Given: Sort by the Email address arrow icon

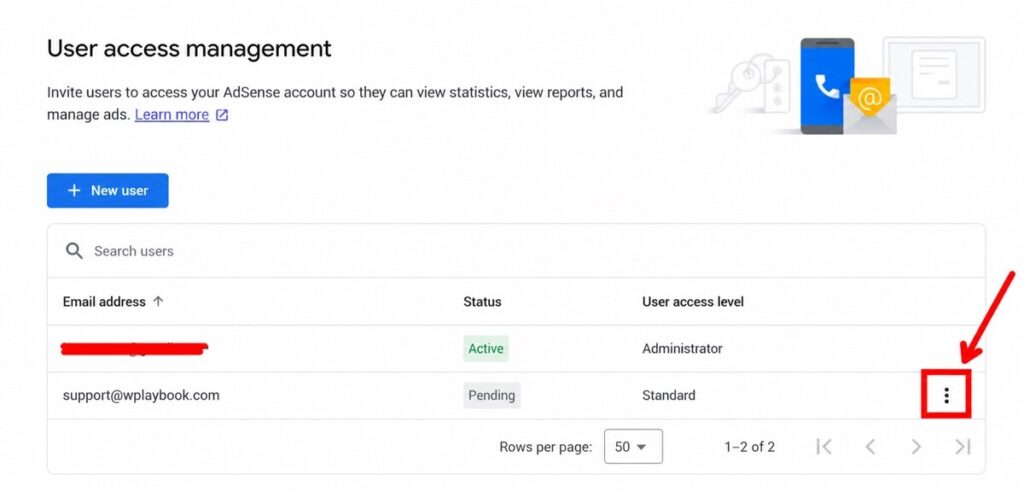Looking at the screenshot, I should point(157,302).
